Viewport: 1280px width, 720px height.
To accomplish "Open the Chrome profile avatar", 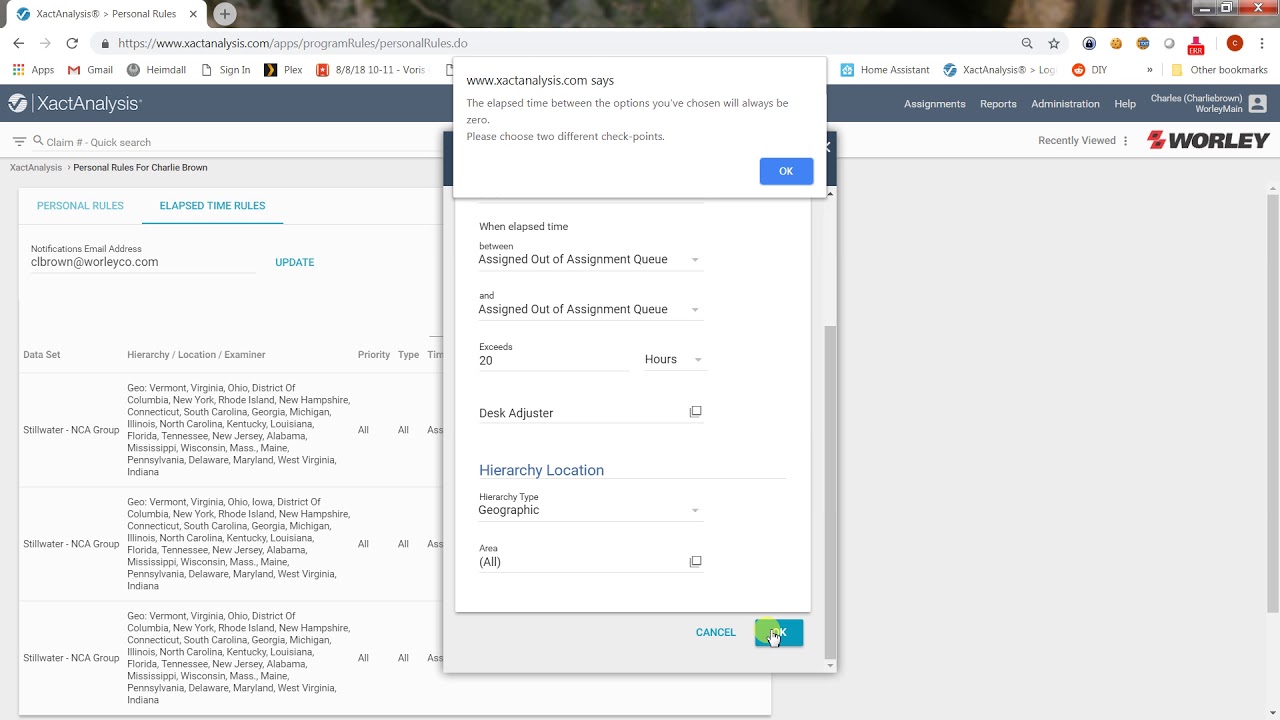I will (x=1234, y=43).
